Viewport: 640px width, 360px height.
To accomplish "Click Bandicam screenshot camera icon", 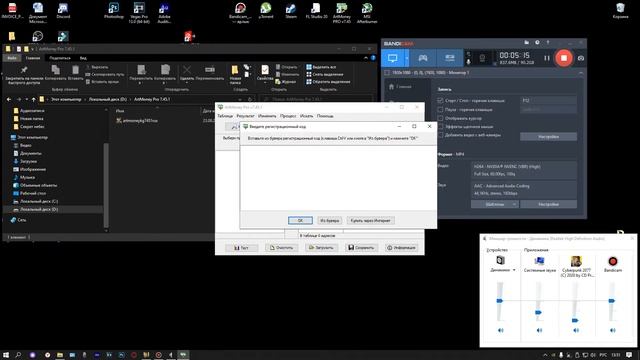I will coord(580,58).
